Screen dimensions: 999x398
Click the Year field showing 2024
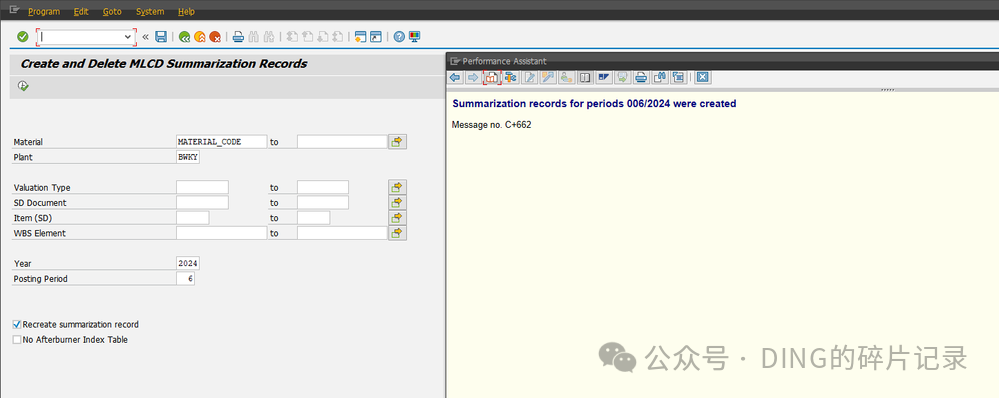pyautogui.click(x=188, y=263)
